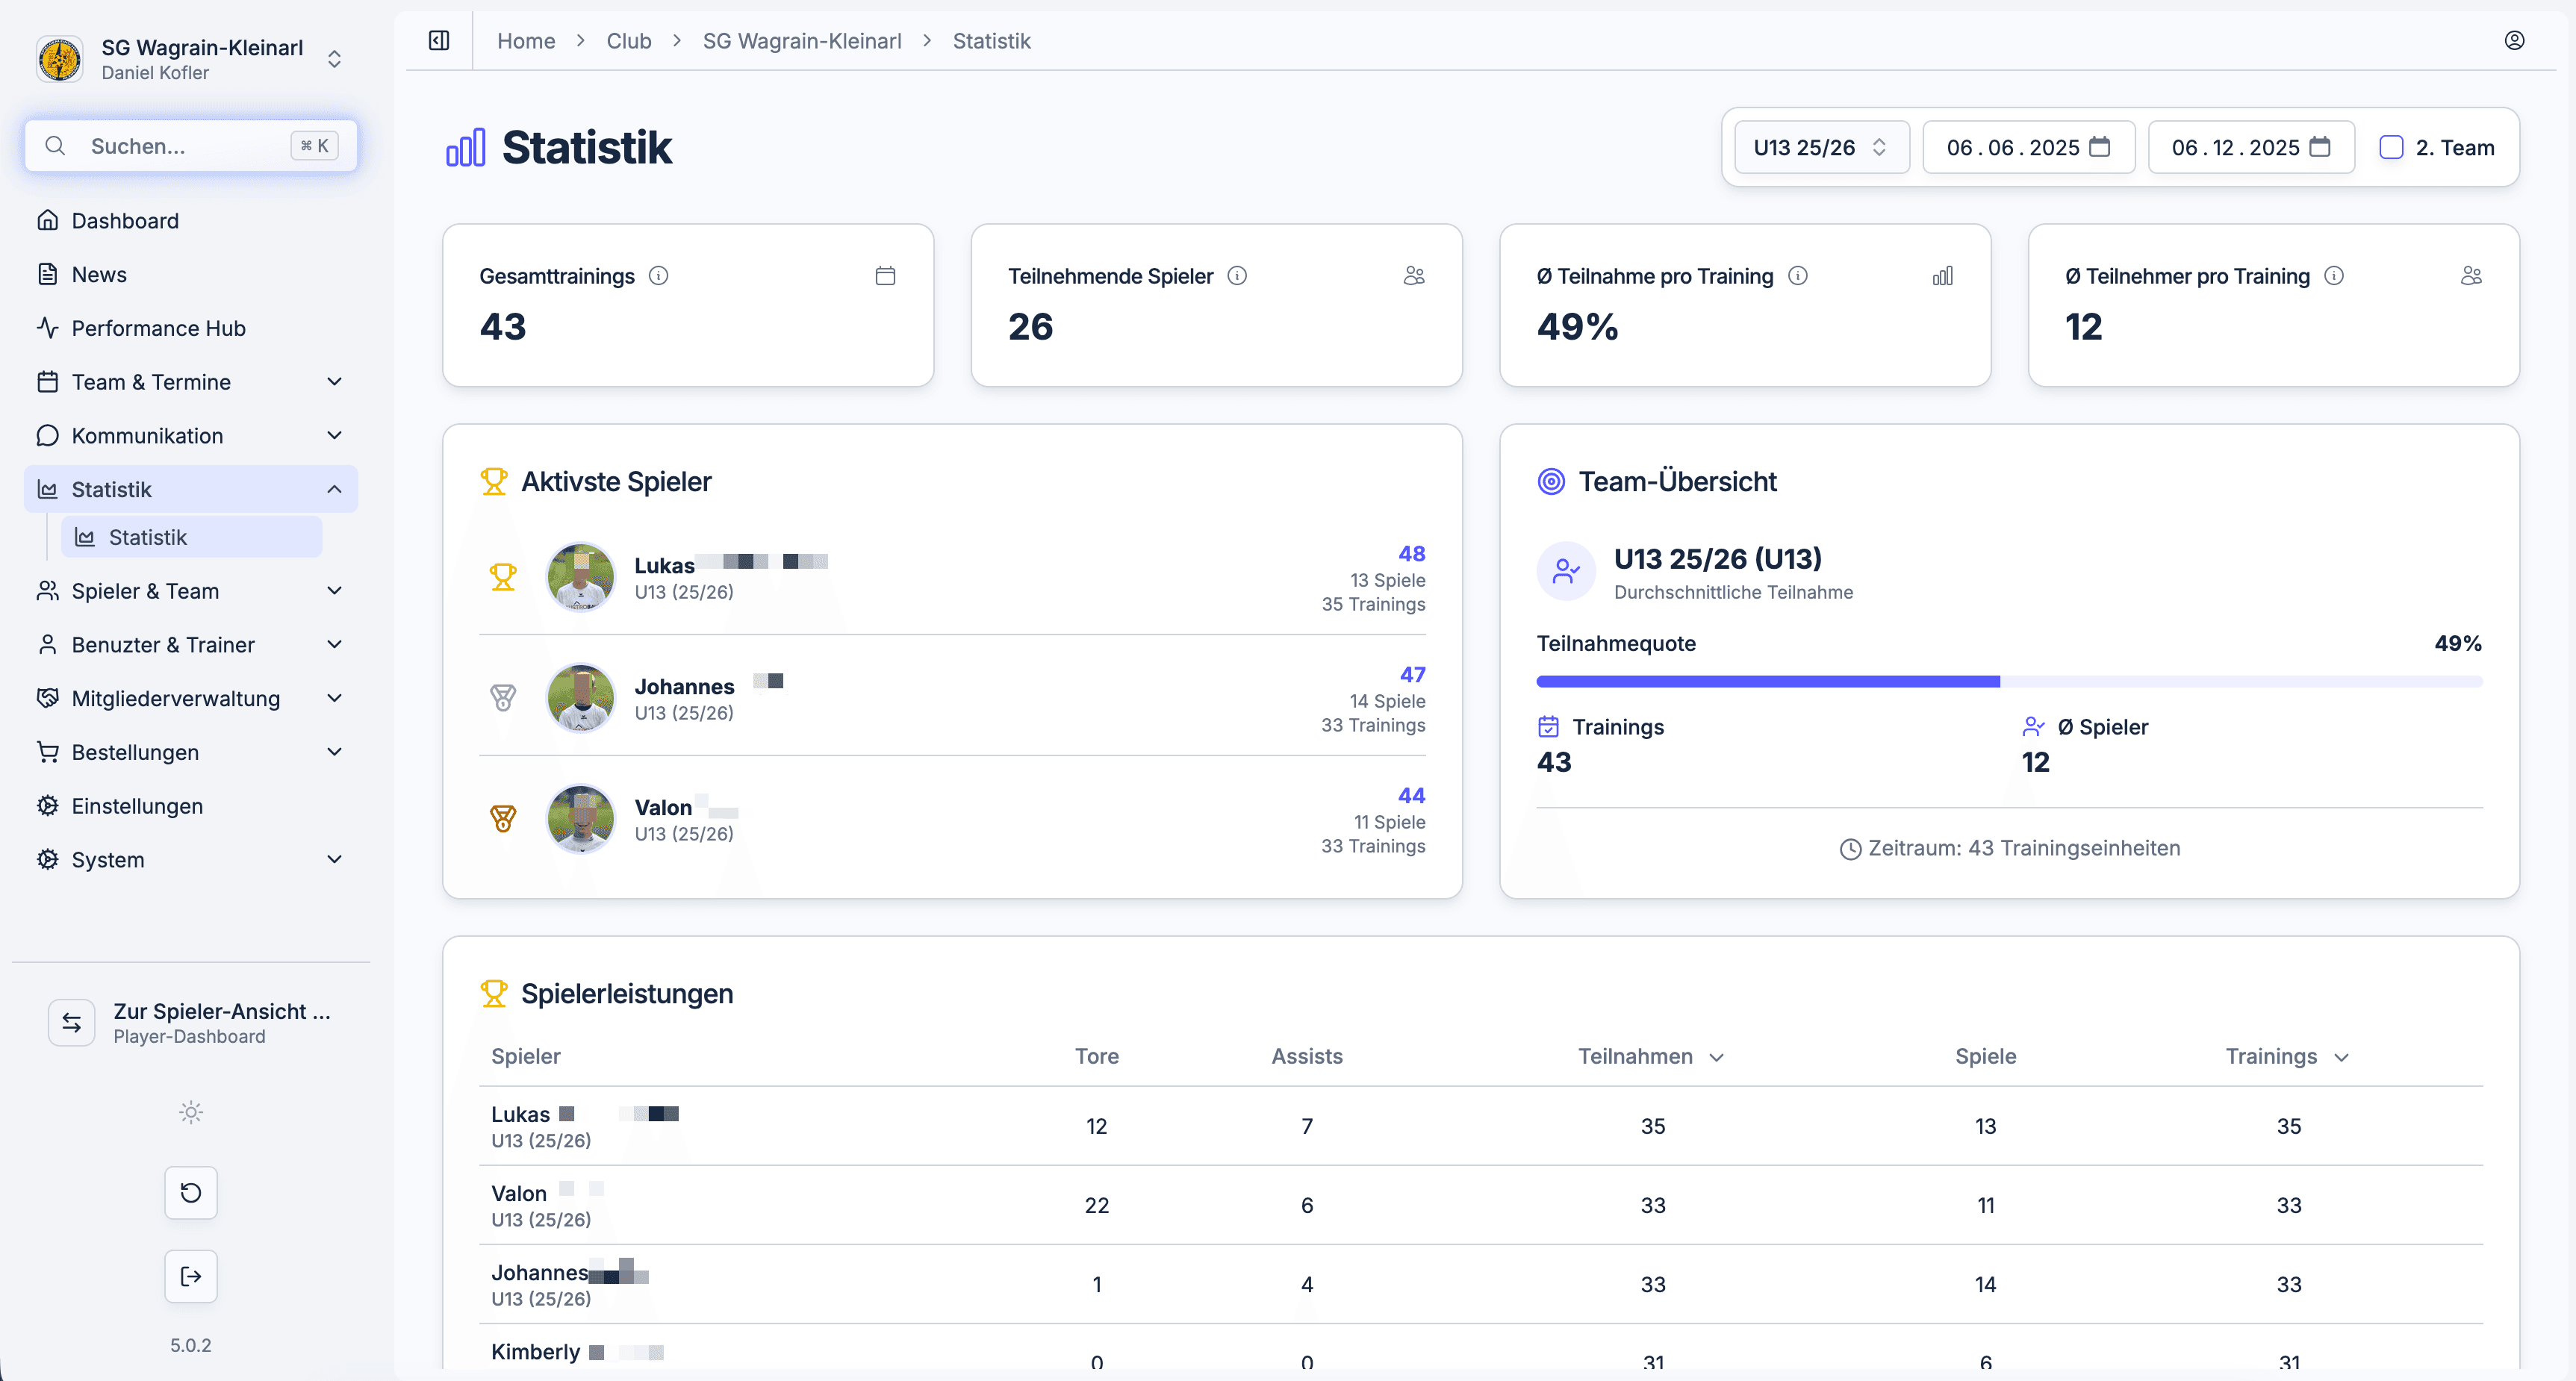Open the user profile icon in the header
This screenshot has height=1381, width=2576.
point(2514,41)
